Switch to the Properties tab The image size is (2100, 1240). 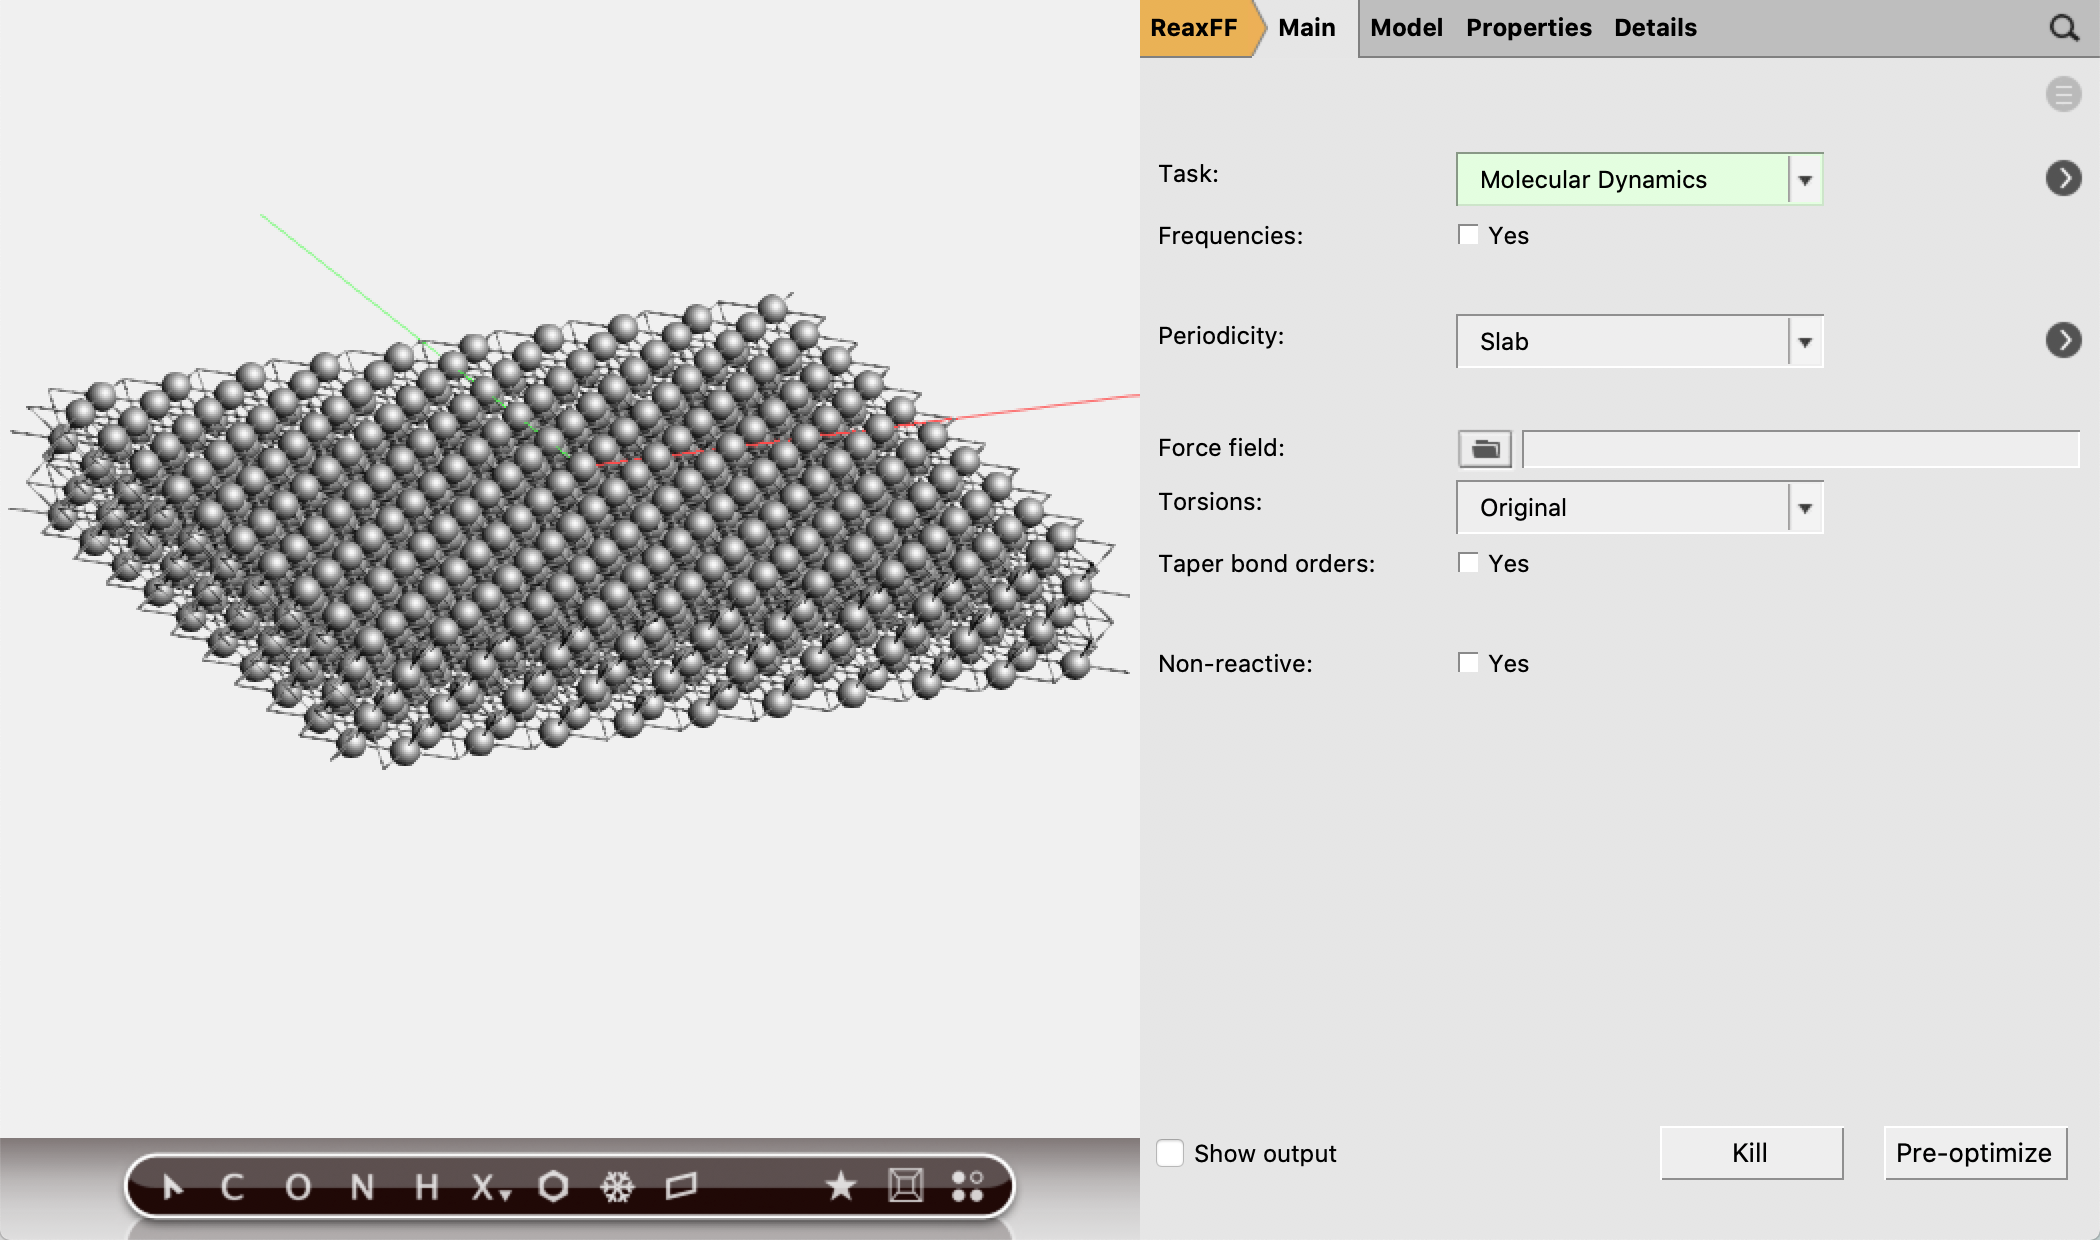pyautogui.click(x=1528, y=28)
